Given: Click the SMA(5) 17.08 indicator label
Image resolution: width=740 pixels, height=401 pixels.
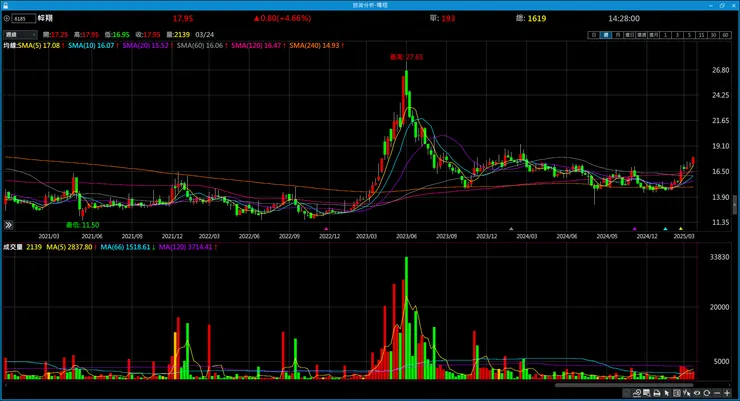Looking at the screenshot, I should point(39,46).
